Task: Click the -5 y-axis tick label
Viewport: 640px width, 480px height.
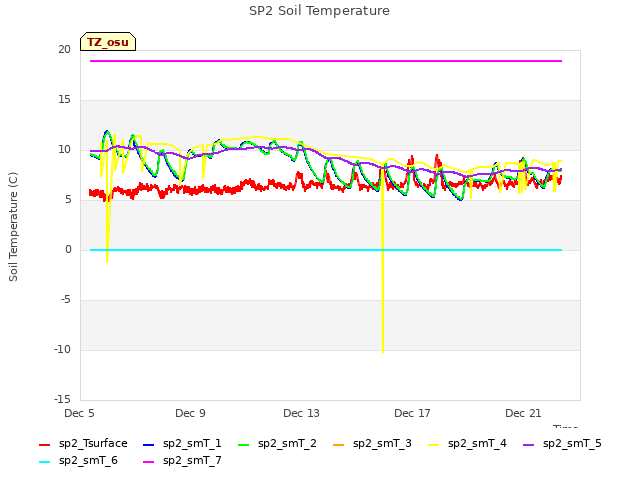Action: tap(66, 300)
